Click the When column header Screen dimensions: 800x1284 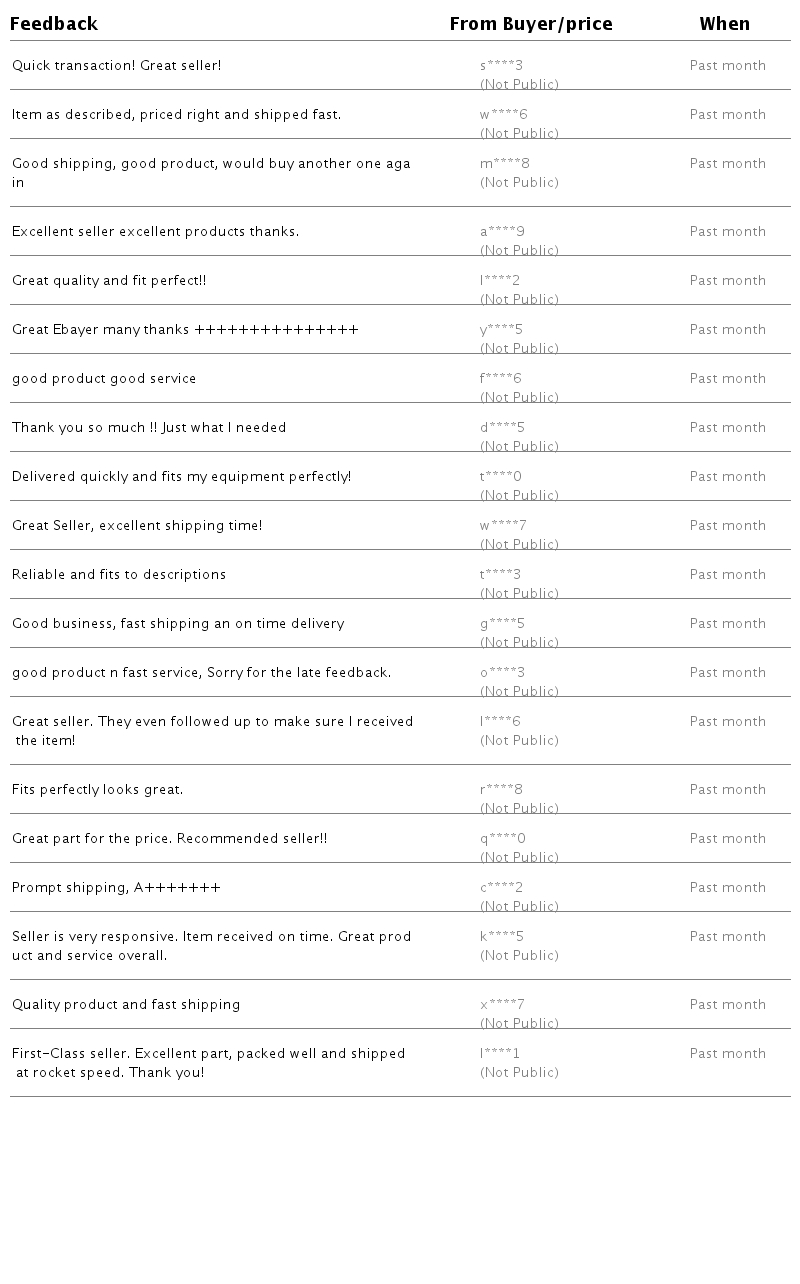[x=724, y=24]
